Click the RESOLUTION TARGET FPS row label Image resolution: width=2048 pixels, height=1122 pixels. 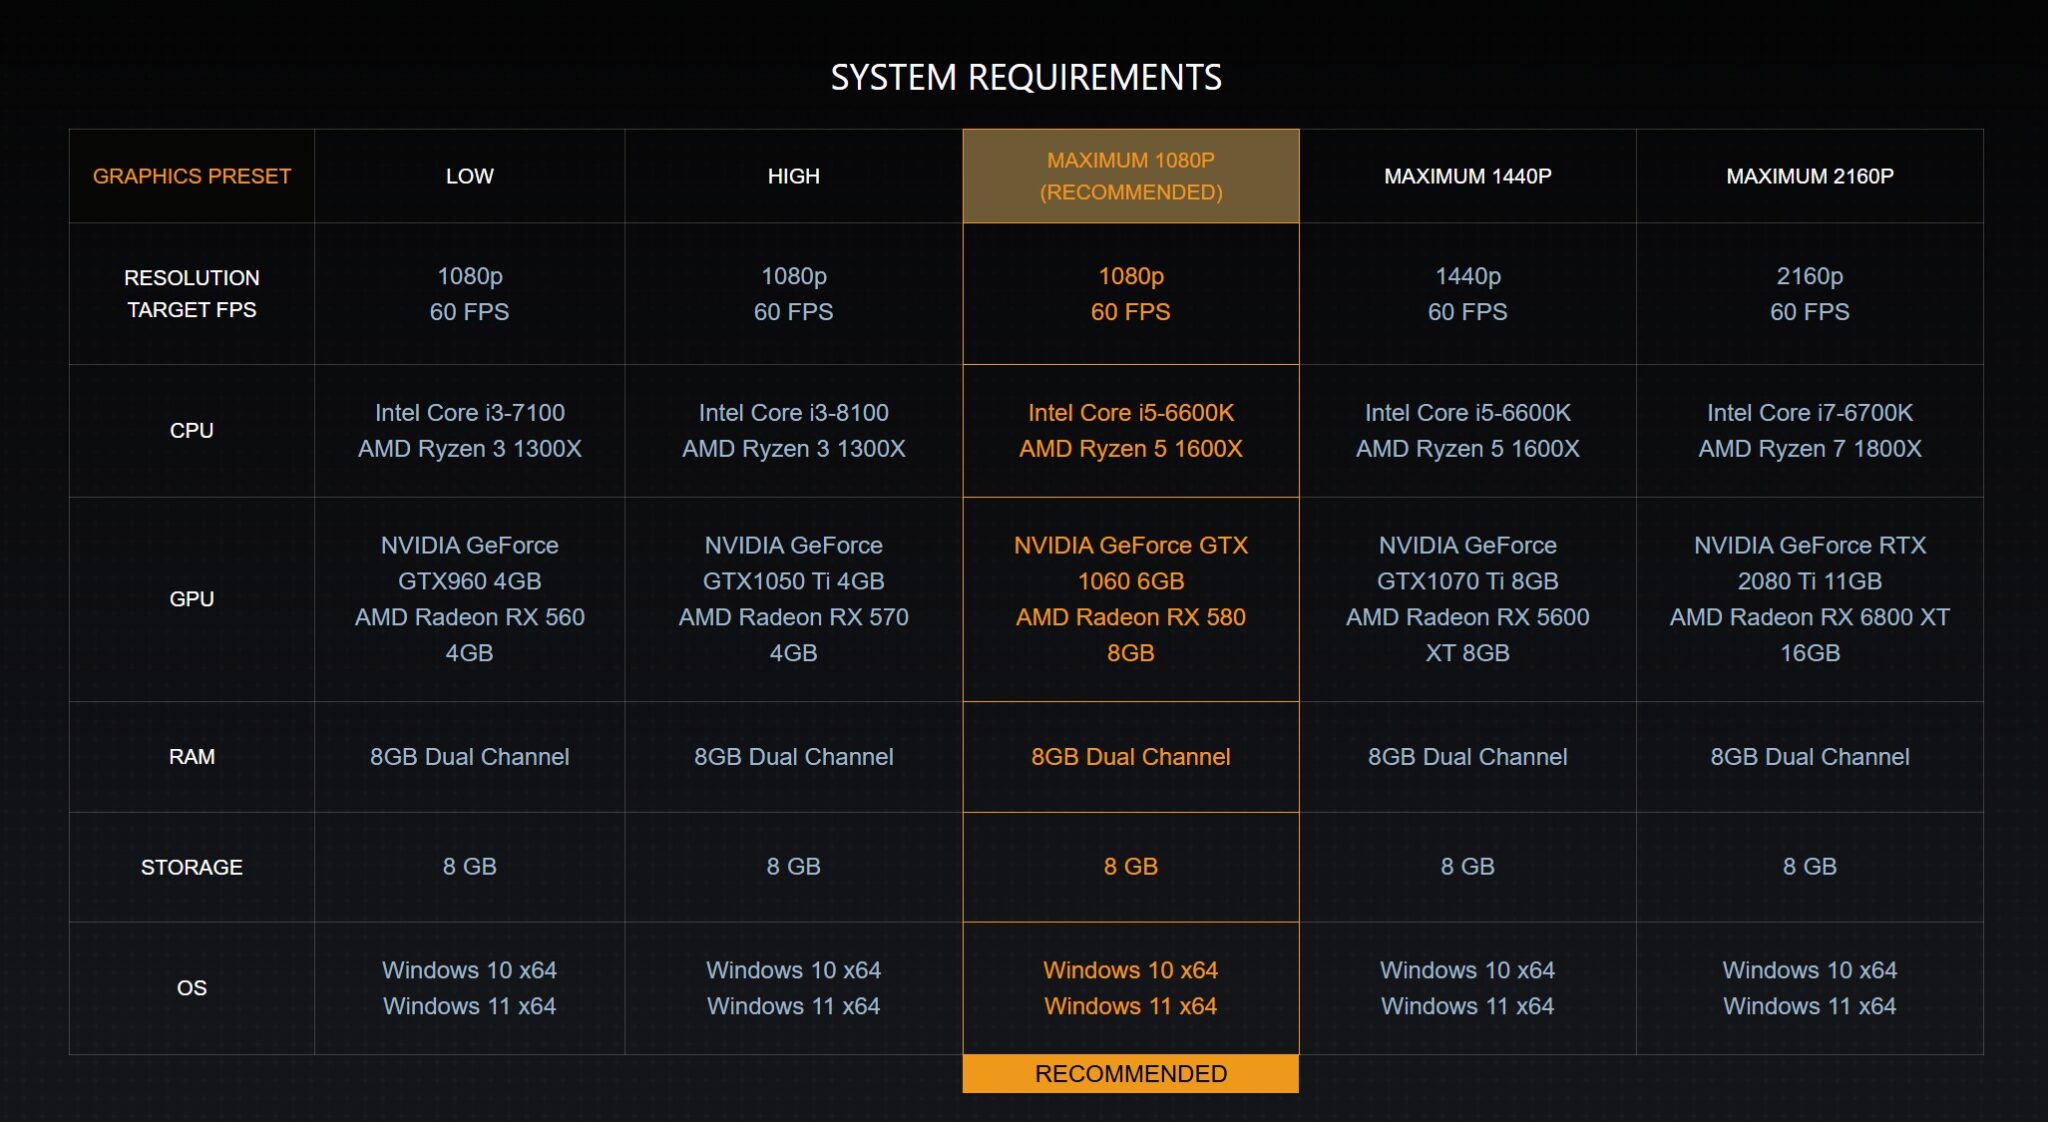[192, 294]
